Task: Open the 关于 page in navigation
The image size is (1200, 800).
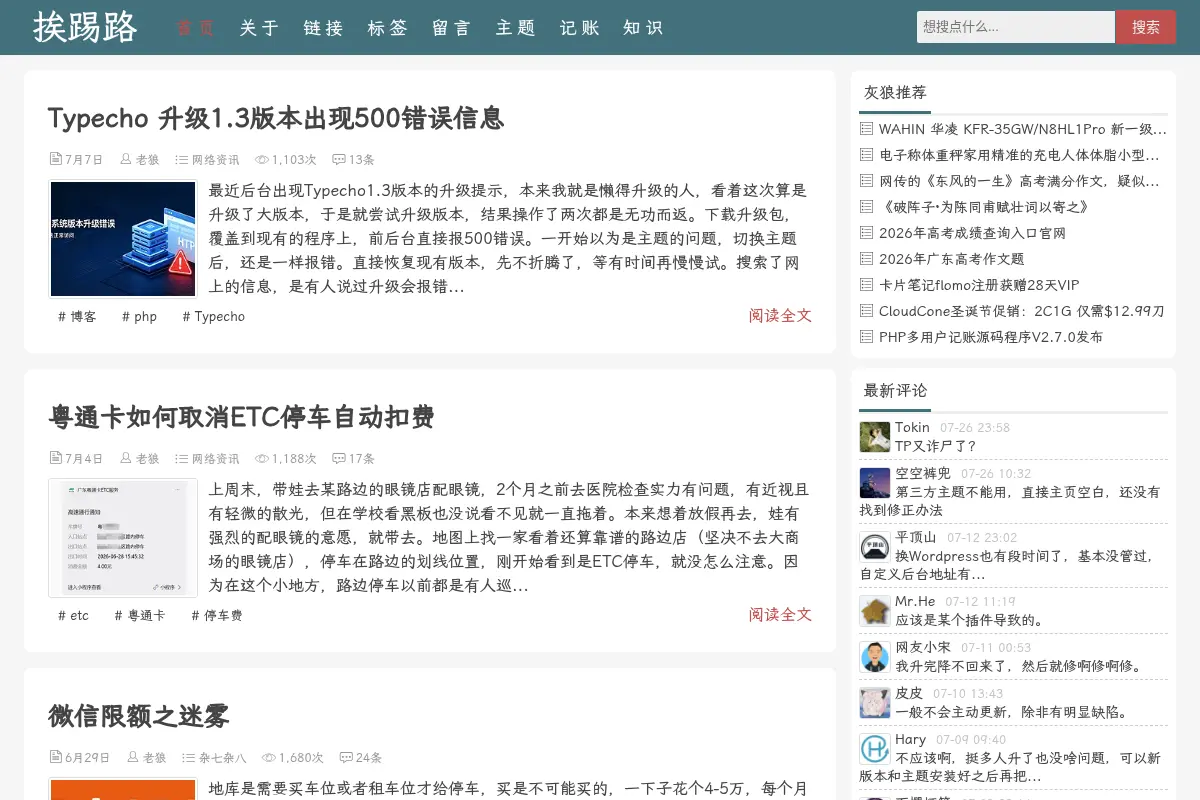Action: click(x=259, y=28)
